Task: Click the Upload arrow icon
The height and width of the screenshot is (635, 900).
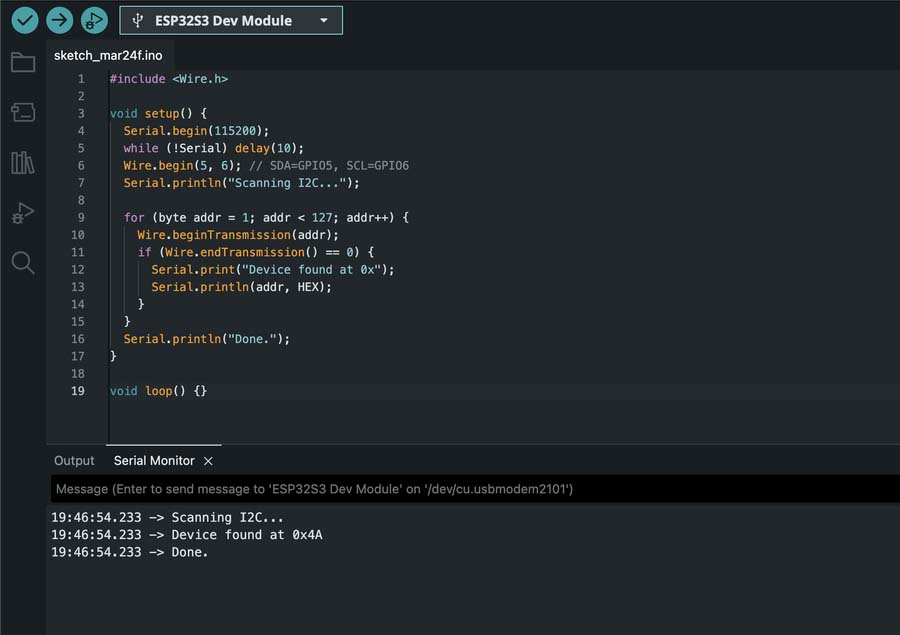Action: (60, 20)
